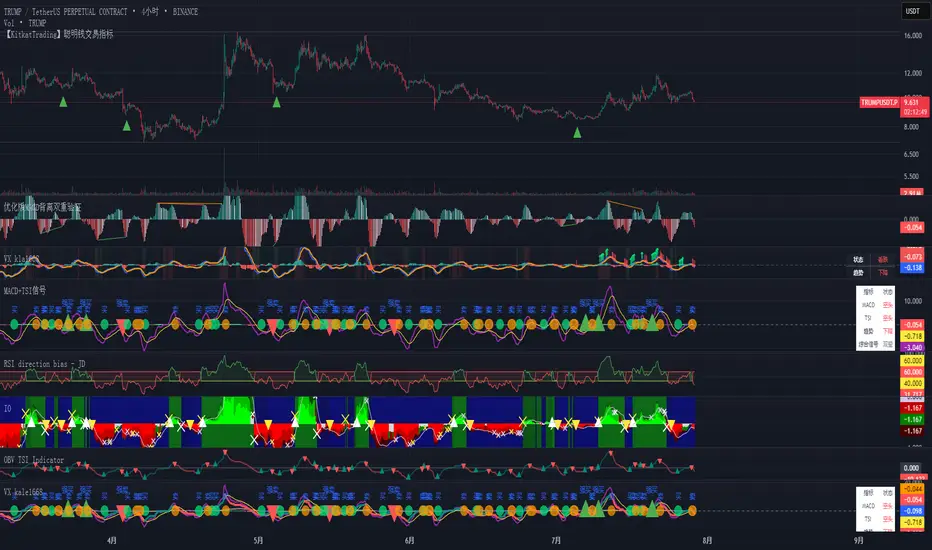Click the green buy triangle in early May
Image resolution: width=932 pixels, height=550 pixels.
pyautogui.click(x=276, y=103)
